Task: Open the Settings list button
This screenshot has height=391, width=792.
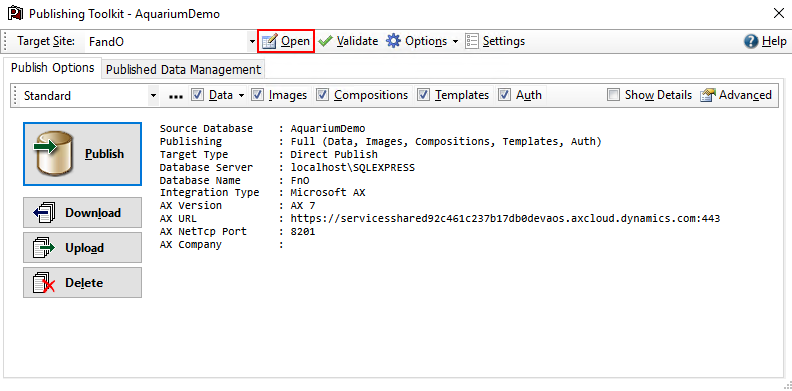Action: [x=495, y=41]
